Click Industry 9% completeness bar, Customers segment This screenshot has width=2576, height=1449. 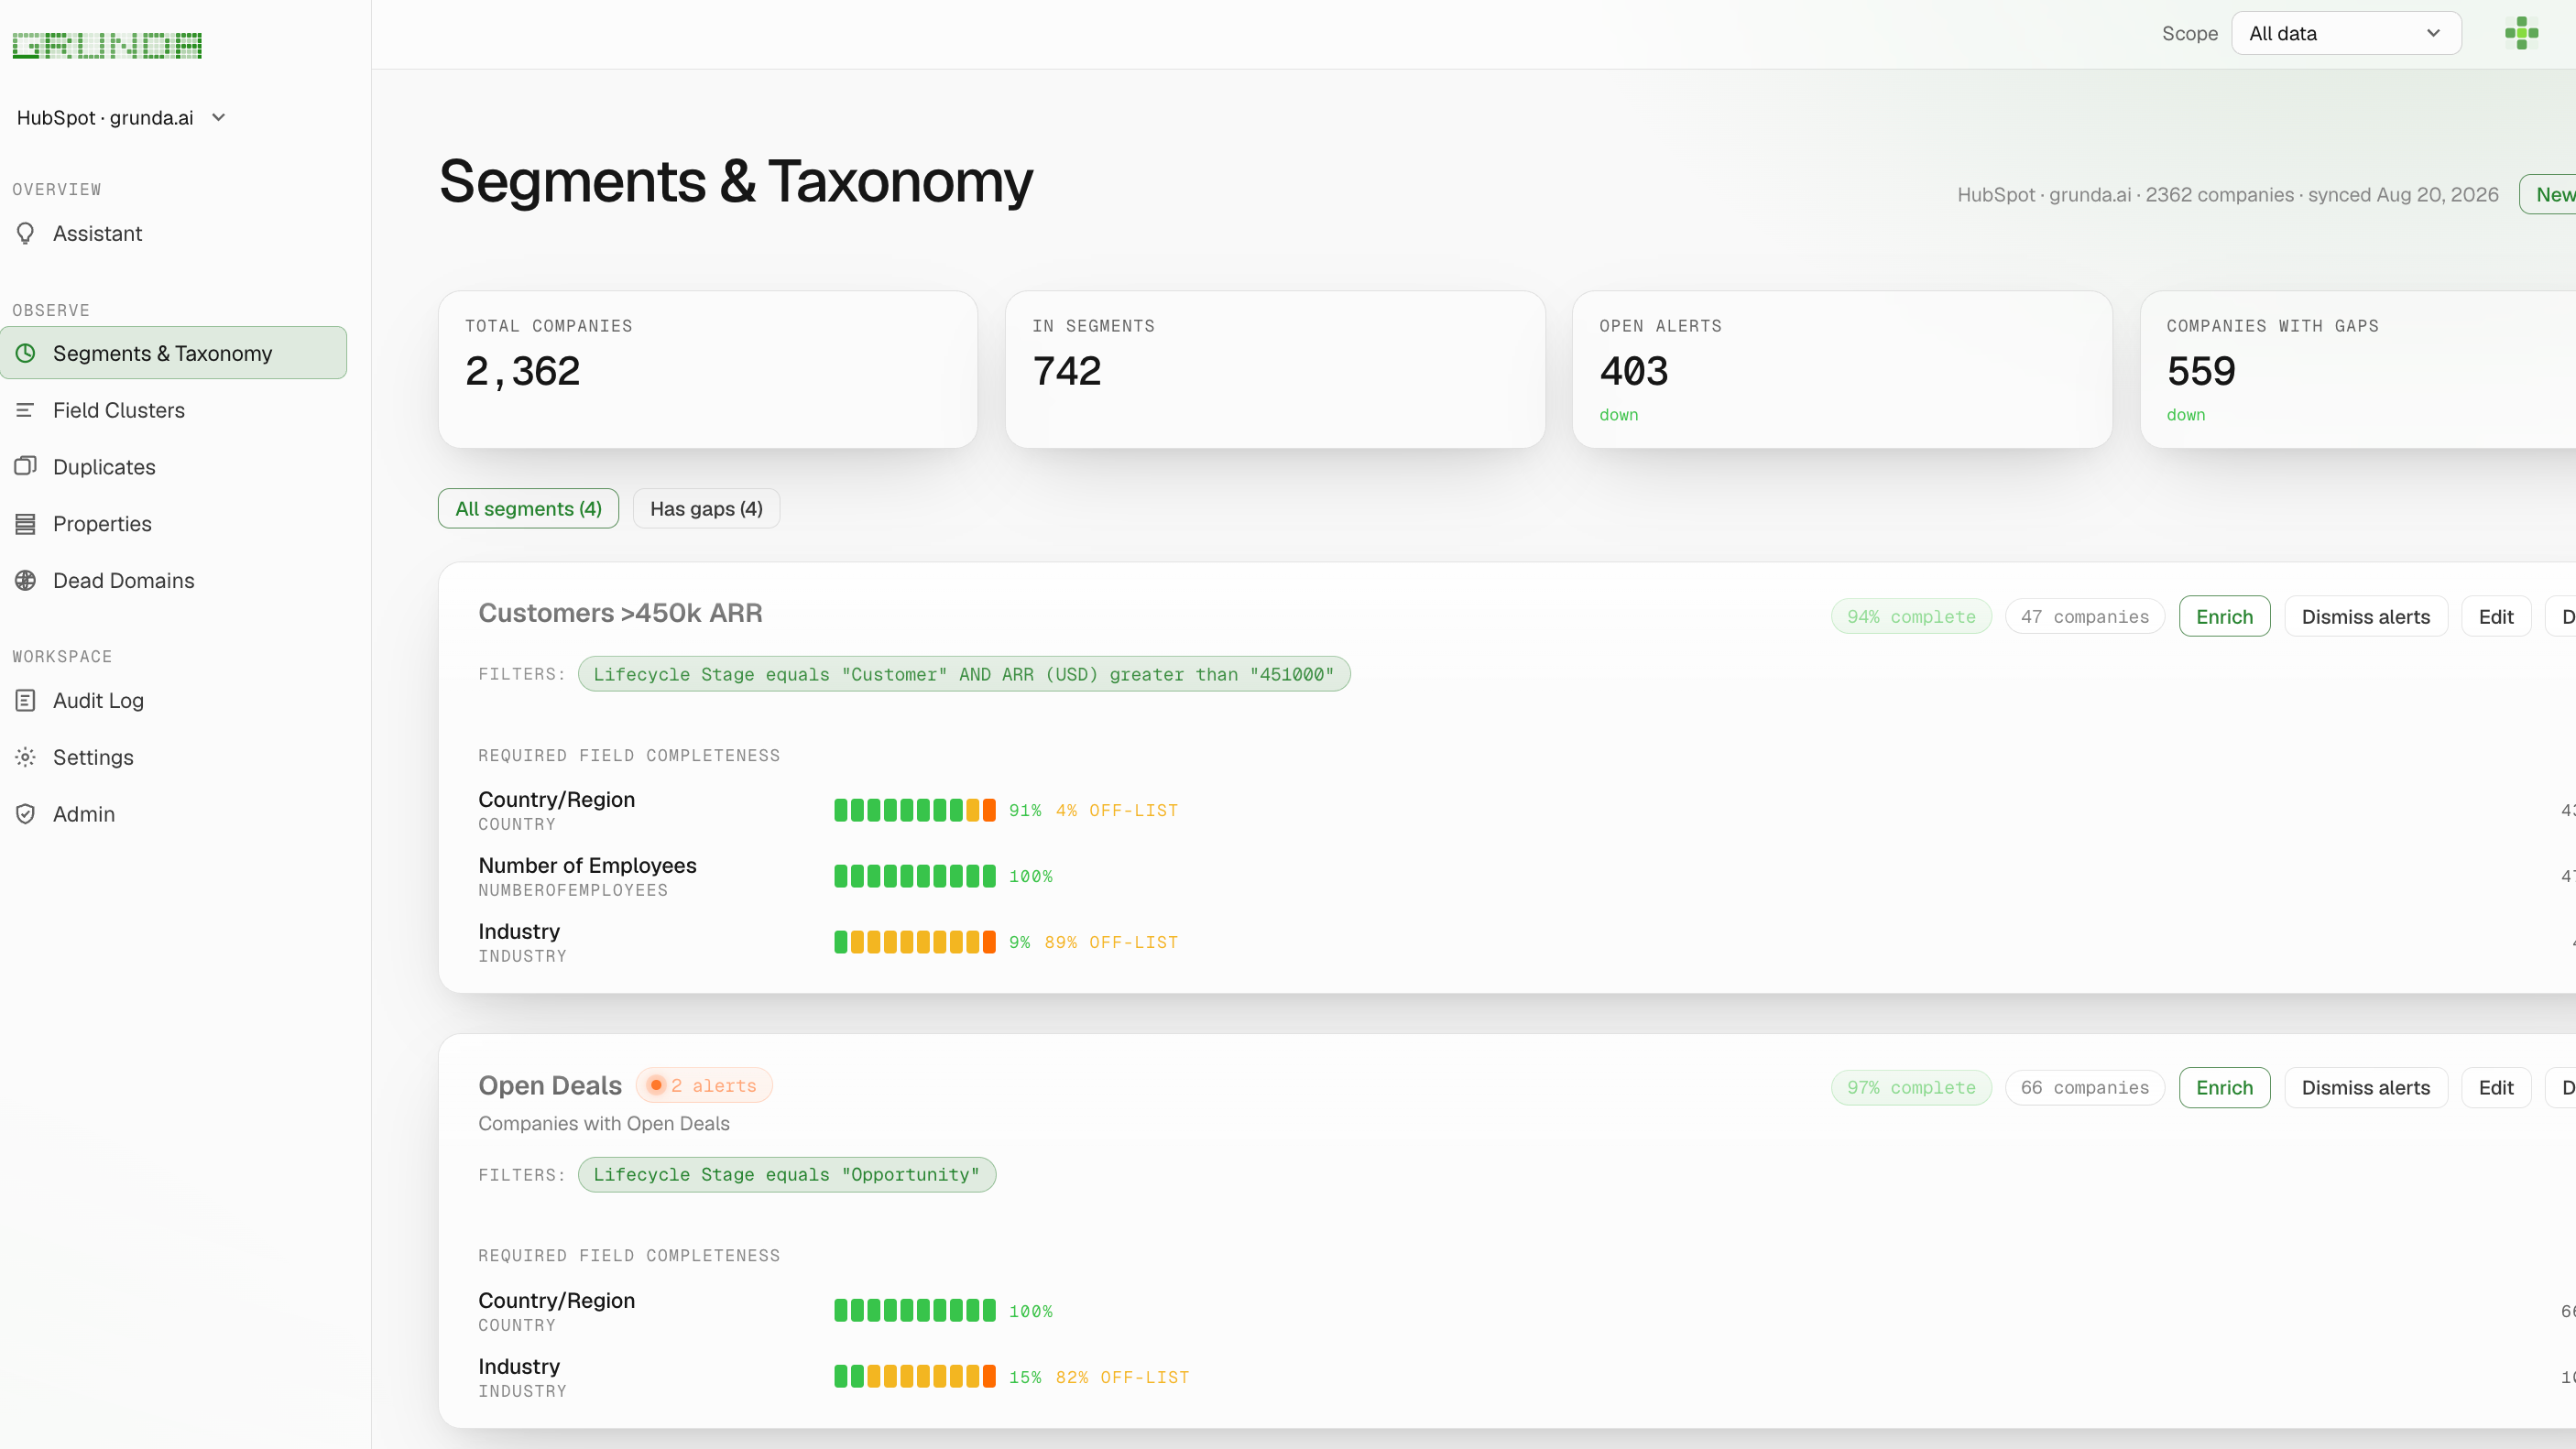click(x=915, y=942)
